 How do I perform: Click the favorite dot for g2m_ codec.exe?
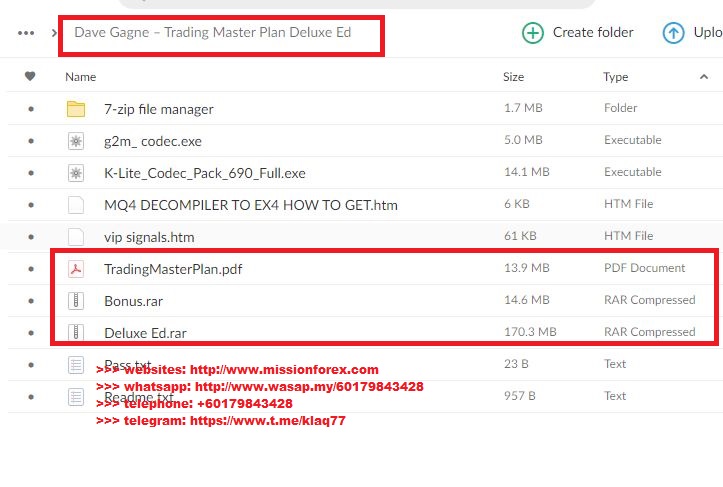point(31,141)
